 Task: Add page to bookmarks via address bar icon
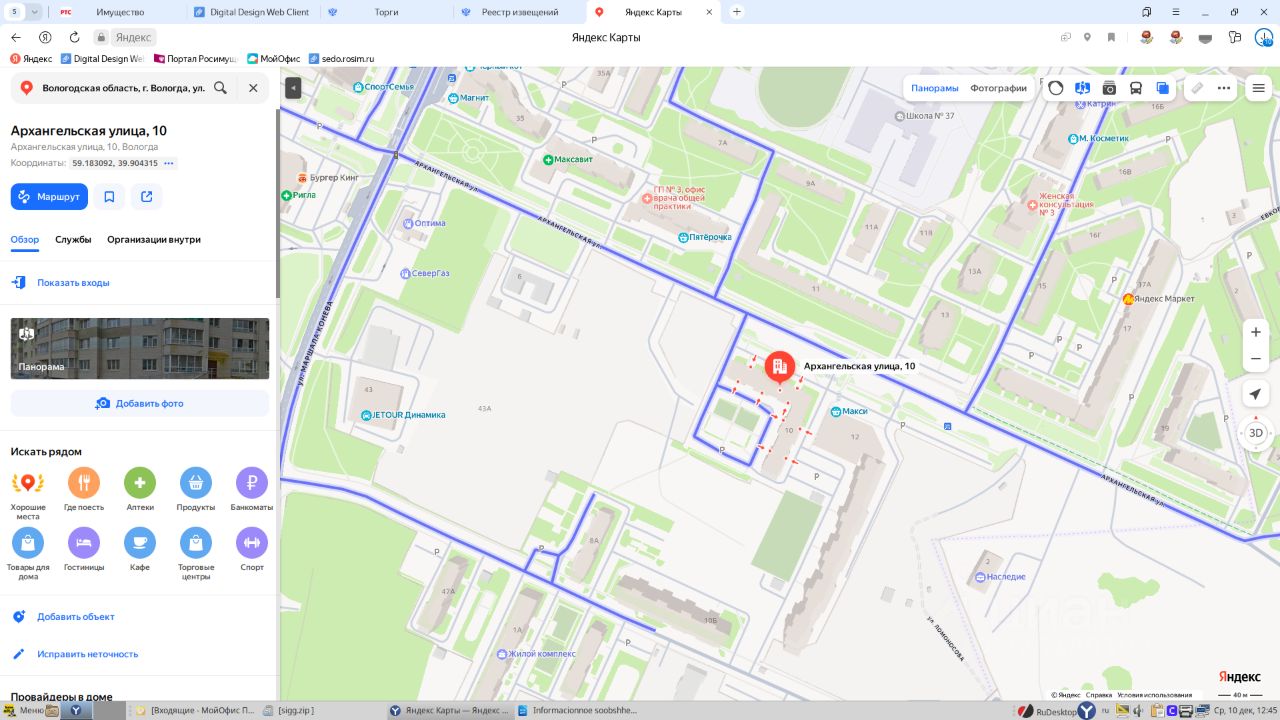[x=1111, y=37]
